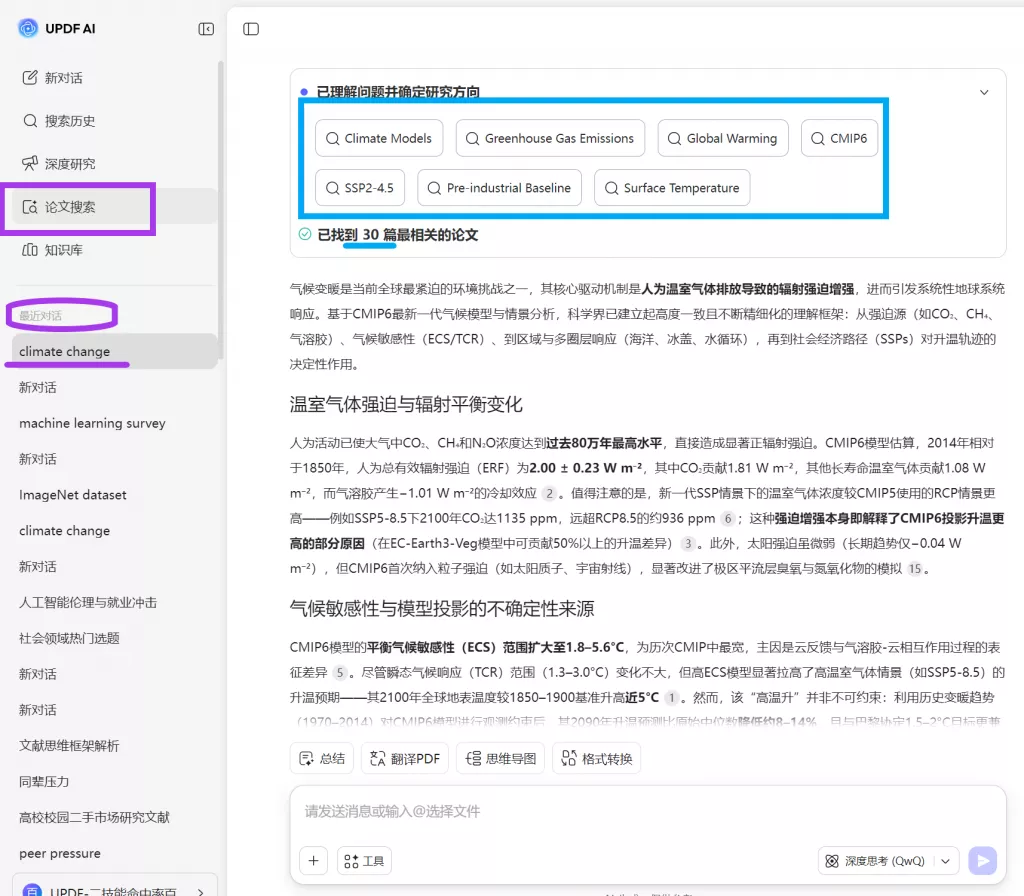Image resolution: width=1024 pixels, height=896 pixels.
Task: Click the UPDF AI logo icon
Action: point(26,28)
